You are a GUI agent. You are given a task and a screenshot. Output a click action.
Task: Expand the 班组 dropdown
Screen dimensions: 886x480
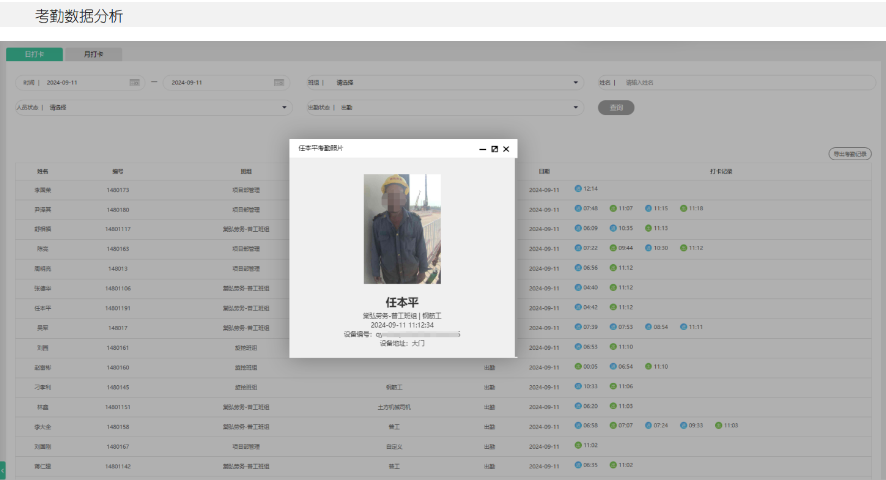coord(576,82)
